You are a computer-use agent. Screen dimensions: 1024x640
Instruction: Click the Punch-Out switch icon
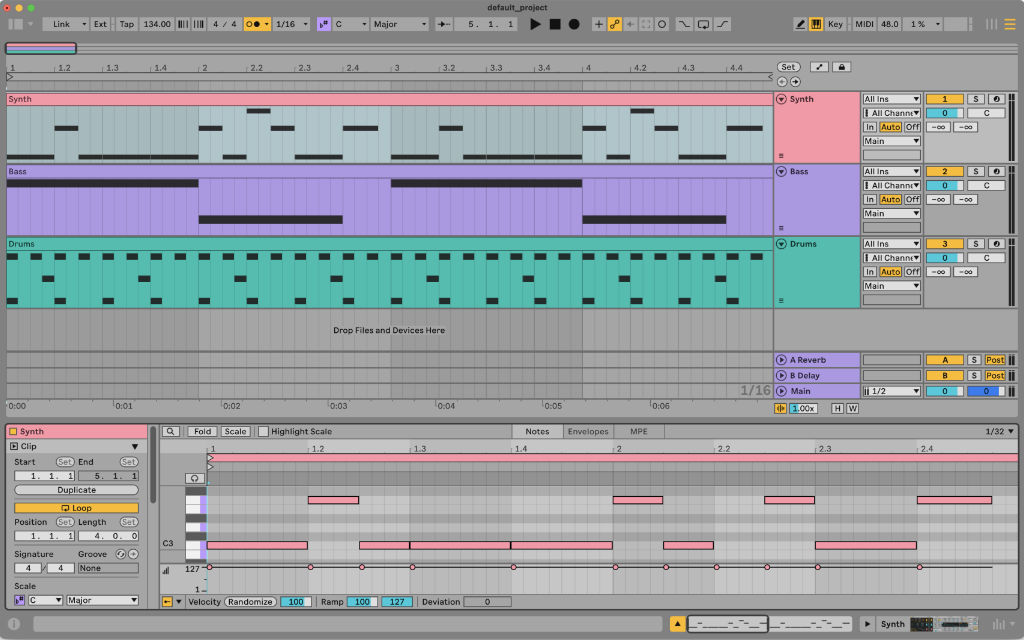[722, 24]
